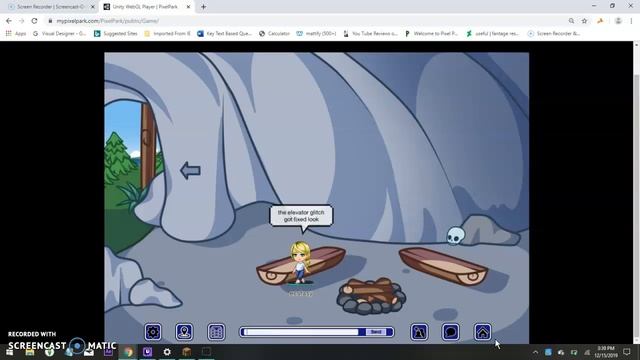Focus the game chat text input
The image size is (640, 360).
301,332
